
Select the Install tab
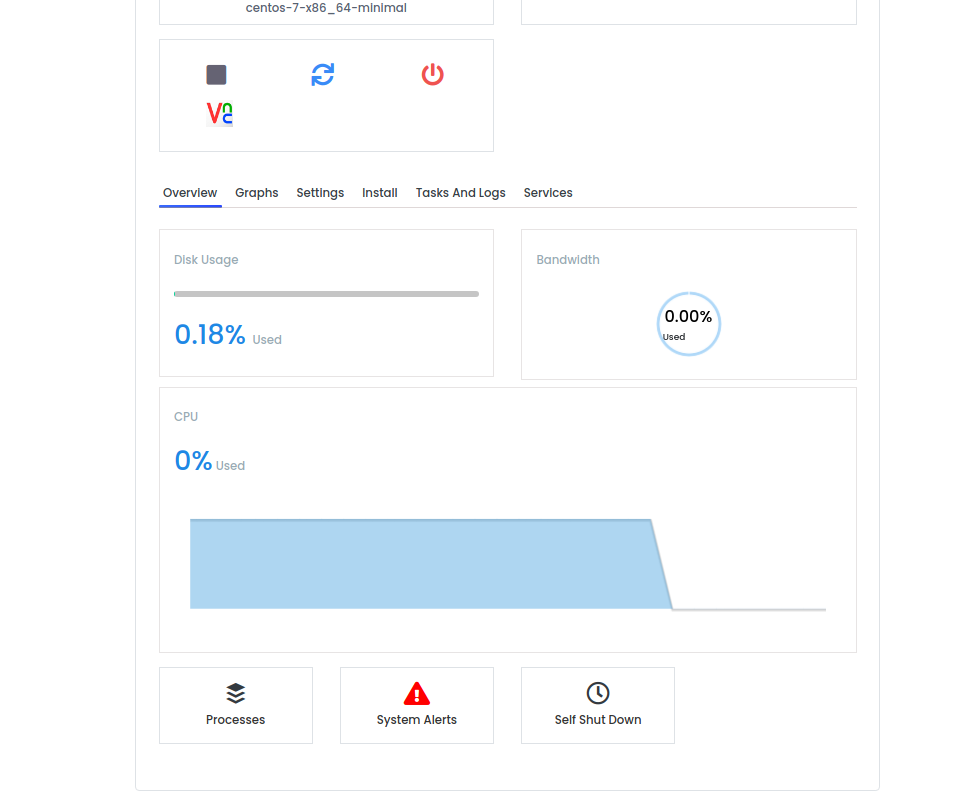point(380,193)
